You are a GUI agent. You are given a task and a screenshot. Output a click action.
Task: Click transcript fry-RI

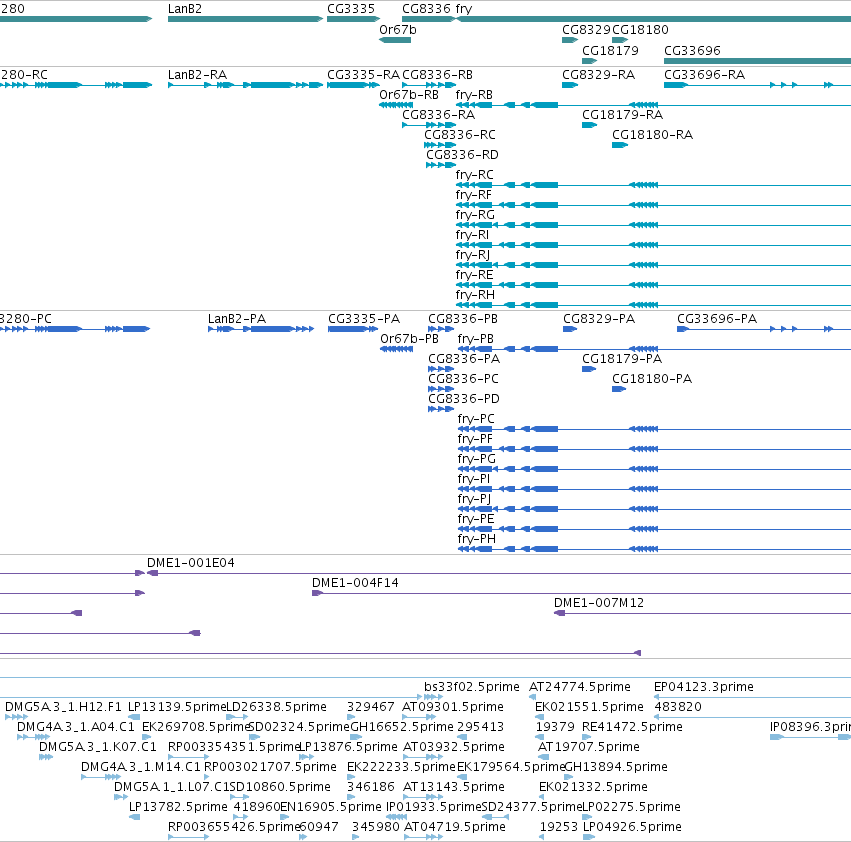(x=653, y=245)
